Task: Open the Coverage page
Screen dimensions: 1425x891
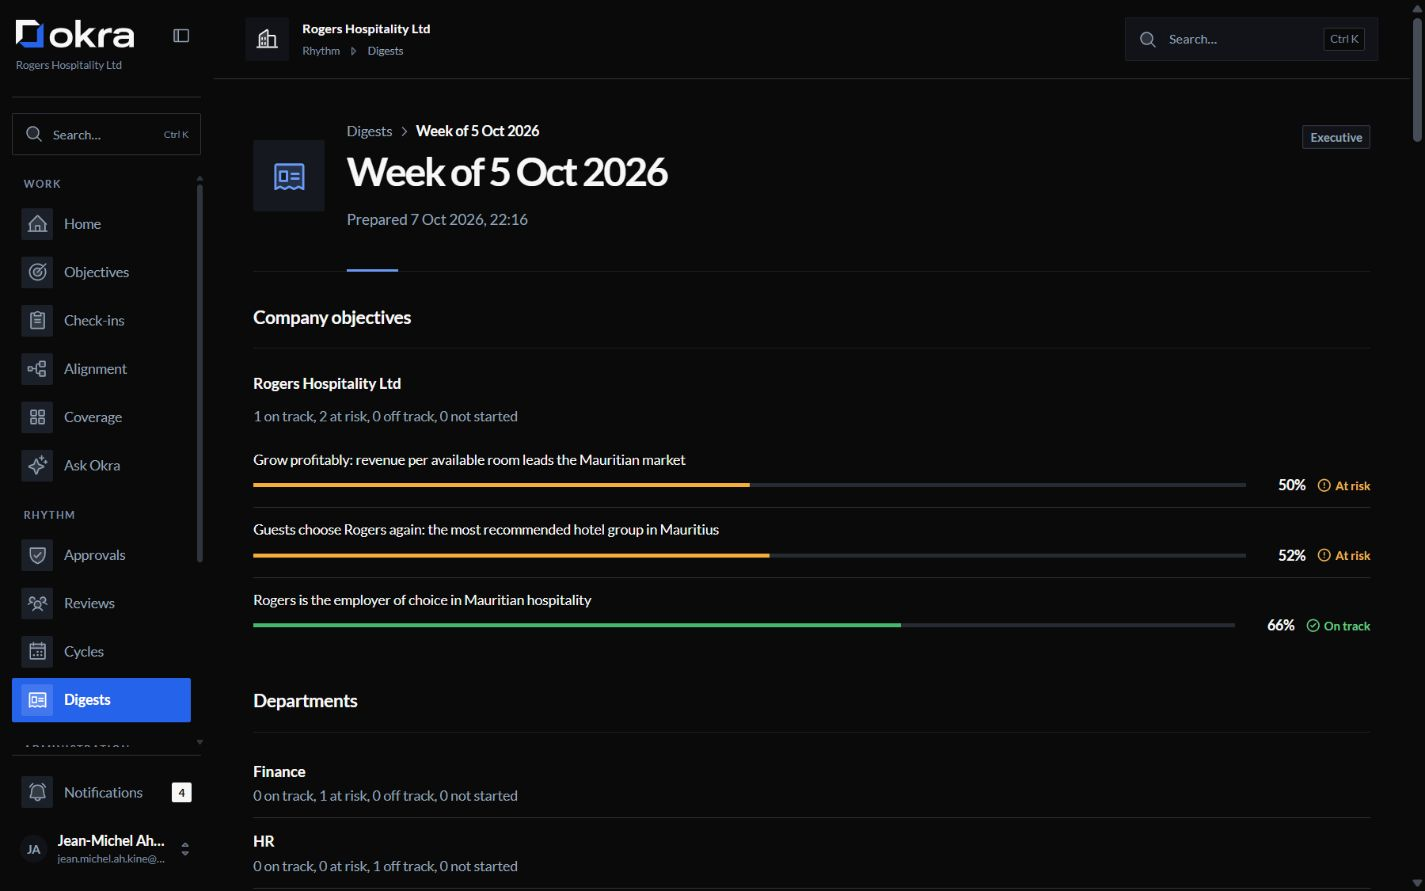Action: point(101,417)
